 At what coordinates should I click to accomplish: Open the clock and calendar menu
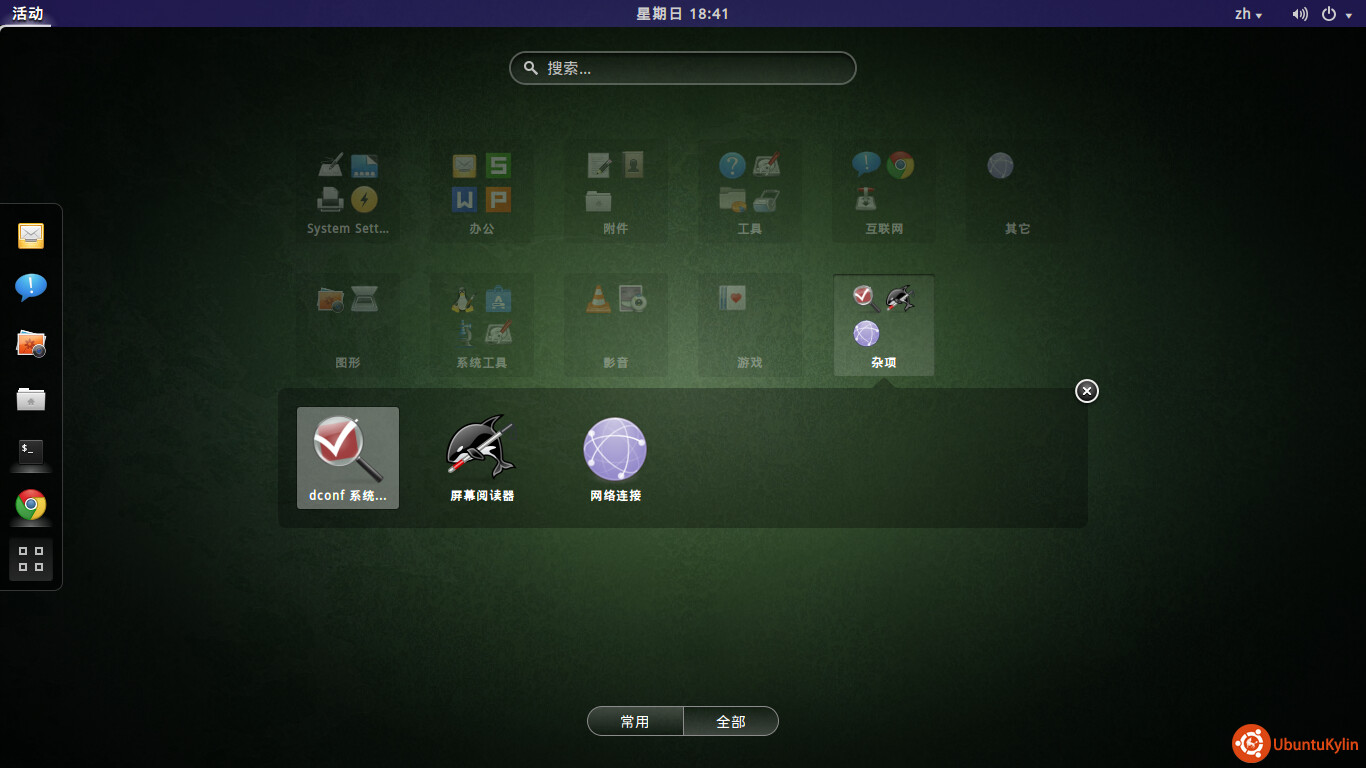pyautogui.click(x=683, y=14)
